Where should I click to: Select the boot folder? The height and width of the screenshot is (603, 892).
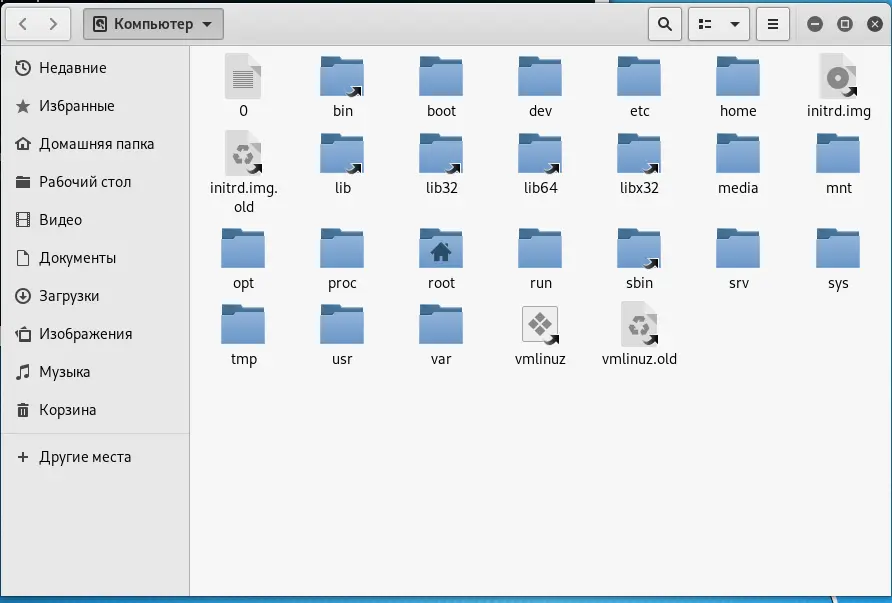point(441,85)
